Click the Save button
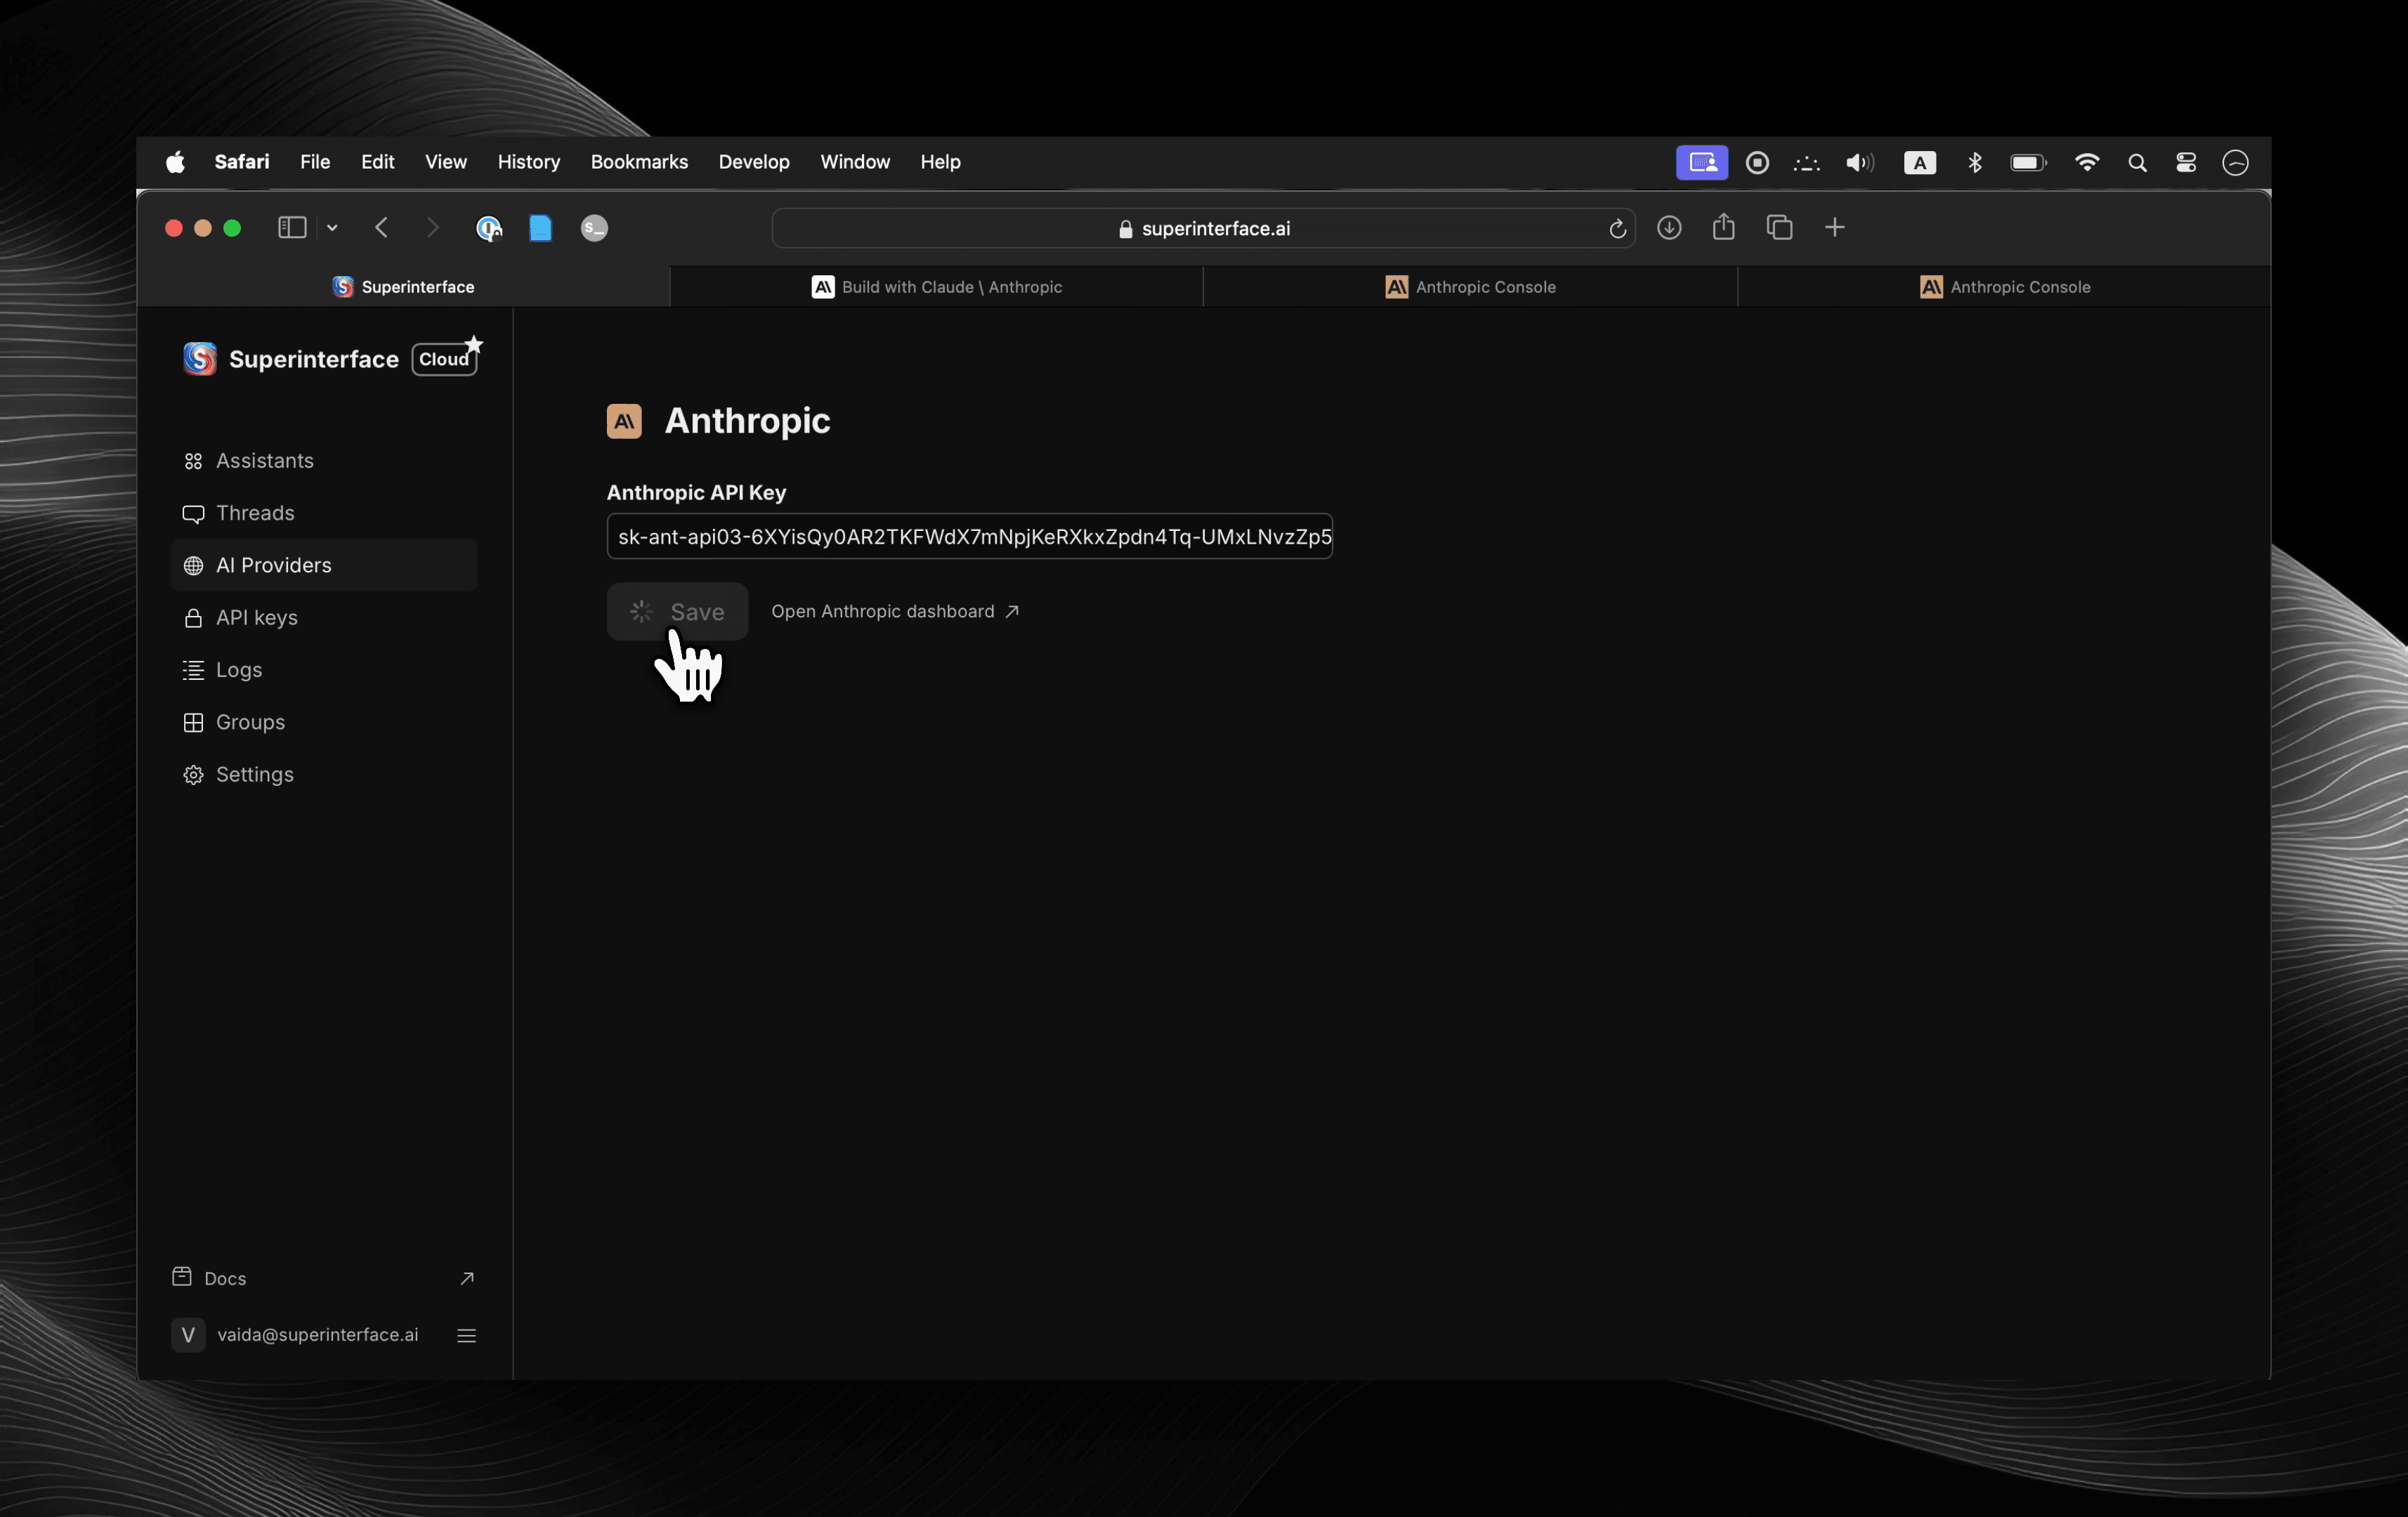This screenshot has width=2408, height=1517. pyautogui.click(x=677, y=611)
